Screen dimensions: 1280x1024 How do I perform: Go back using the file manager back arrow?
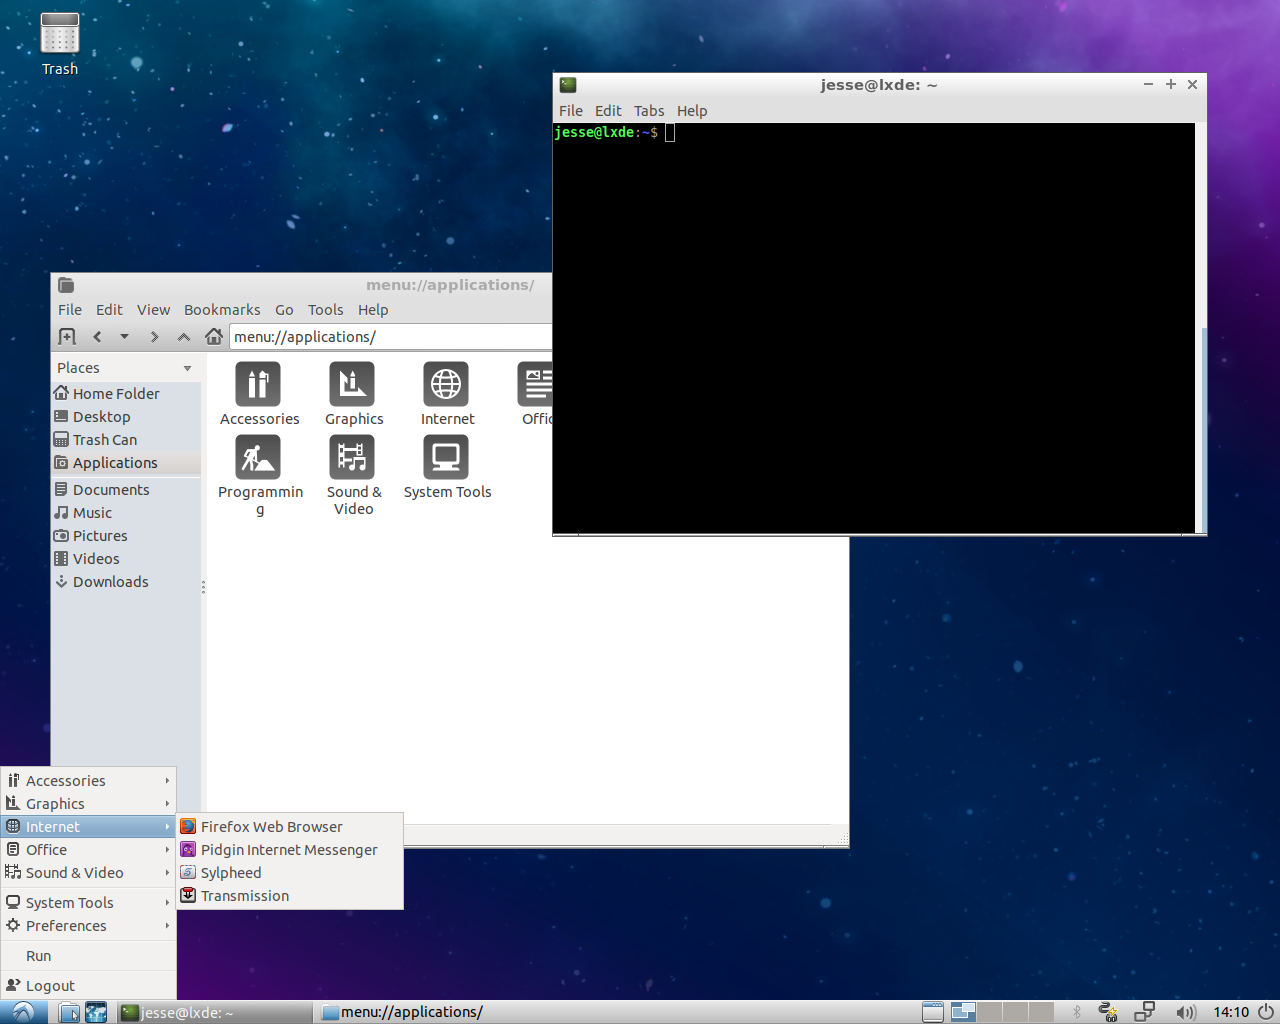click(97, 337)
